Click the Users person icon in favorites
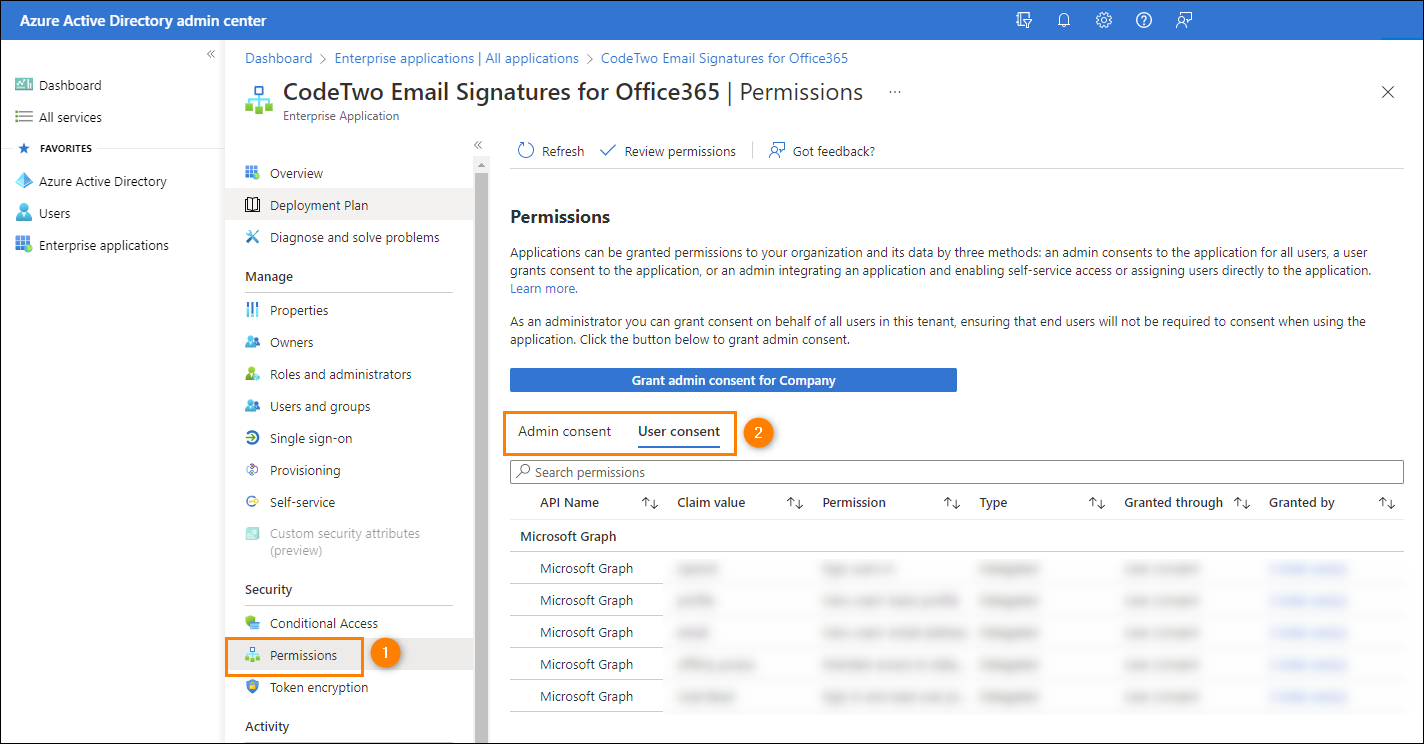Screen dimensions: 1424x744 coord(24,213)
